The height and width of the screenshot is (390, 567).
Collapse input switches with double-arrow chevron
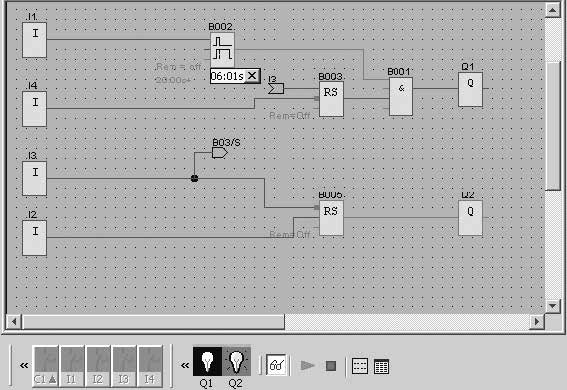coord(24,365)
